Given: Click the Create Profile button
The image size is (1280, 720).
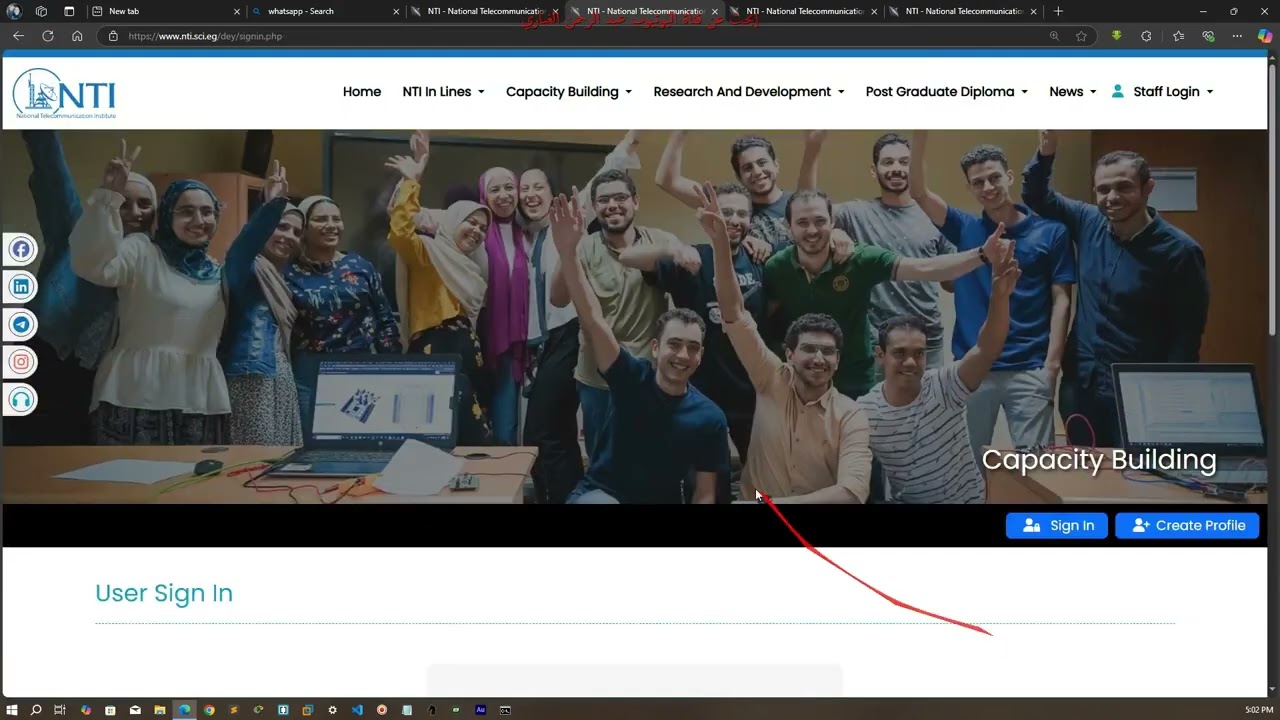Looking at the screenshot, I should click(1187, 526).
